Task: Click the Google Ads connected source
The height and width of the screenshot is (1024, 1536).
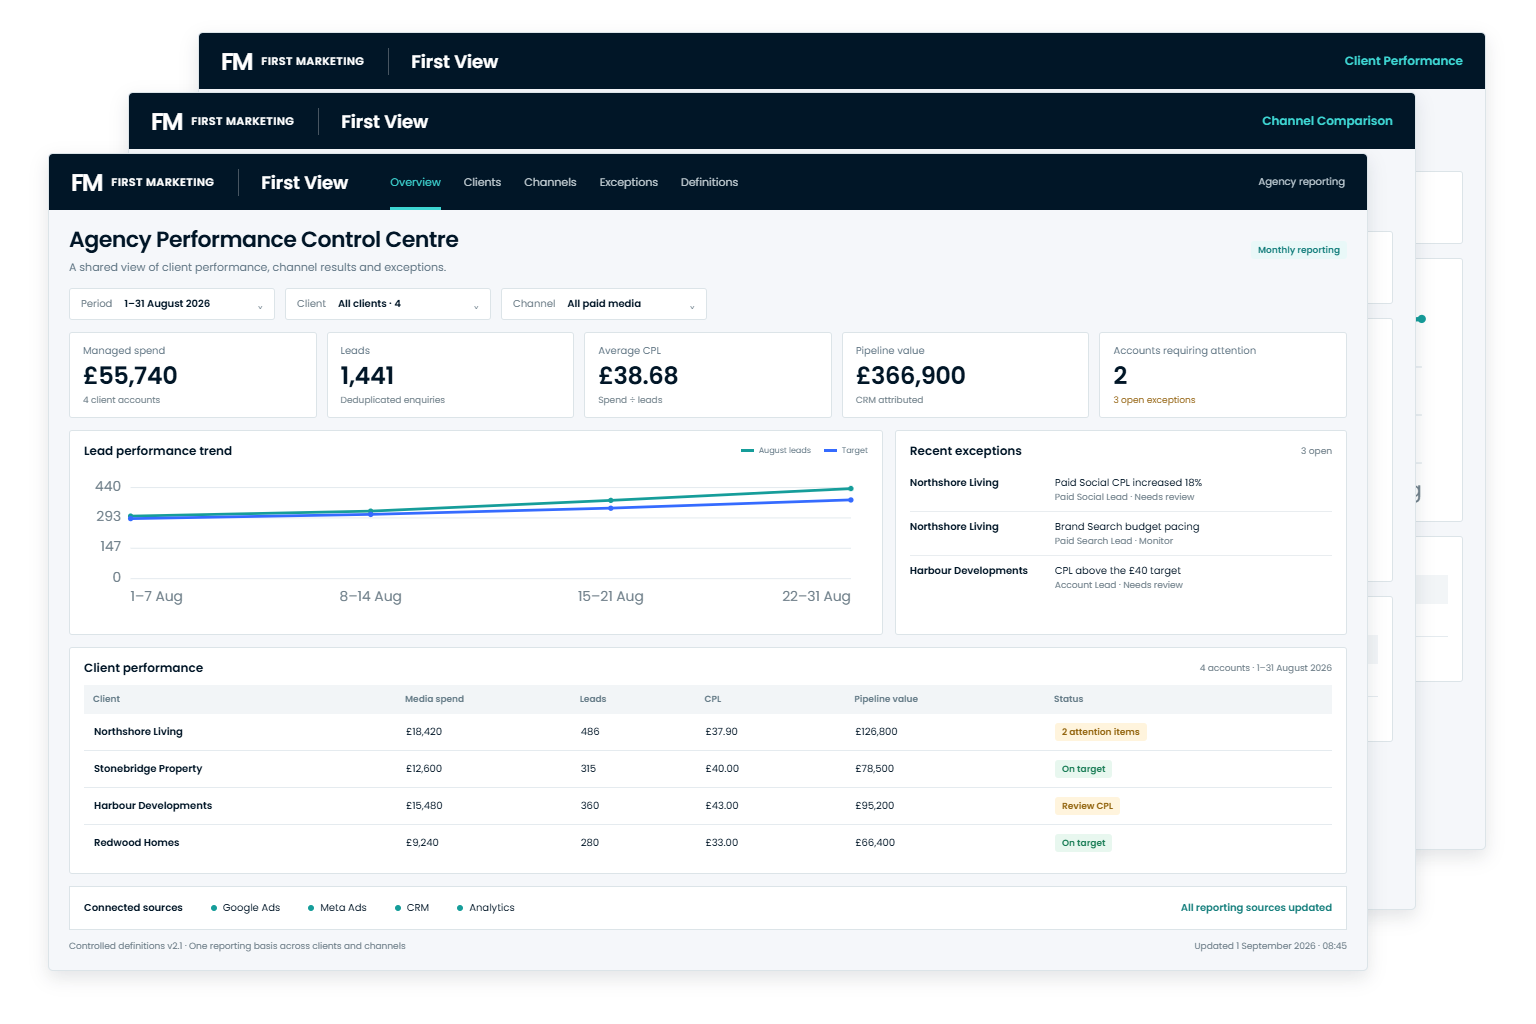Action: click(245, 908)
